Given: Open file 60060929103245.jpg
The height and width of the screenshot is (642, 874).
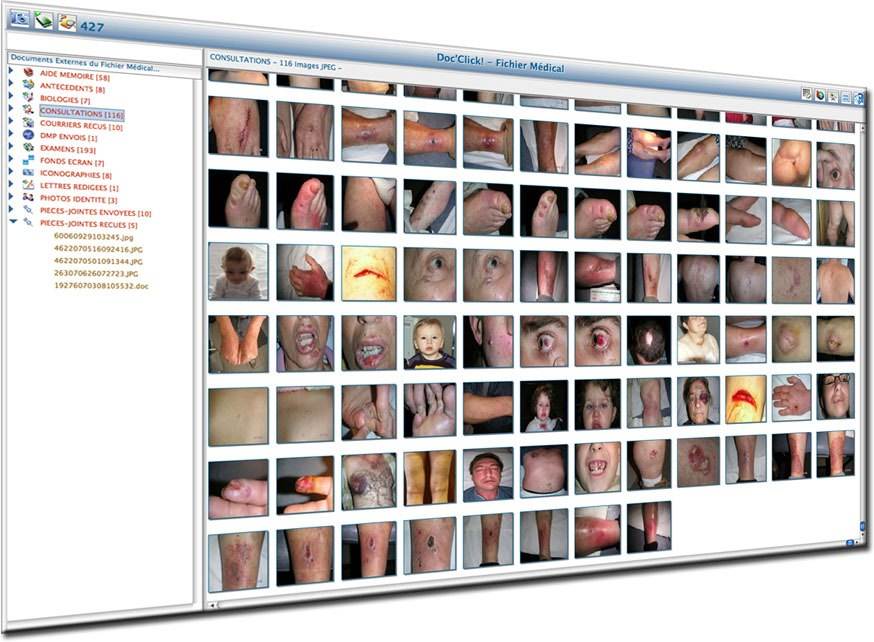Looking at the screenshot, I should click(x=94, y=237).
